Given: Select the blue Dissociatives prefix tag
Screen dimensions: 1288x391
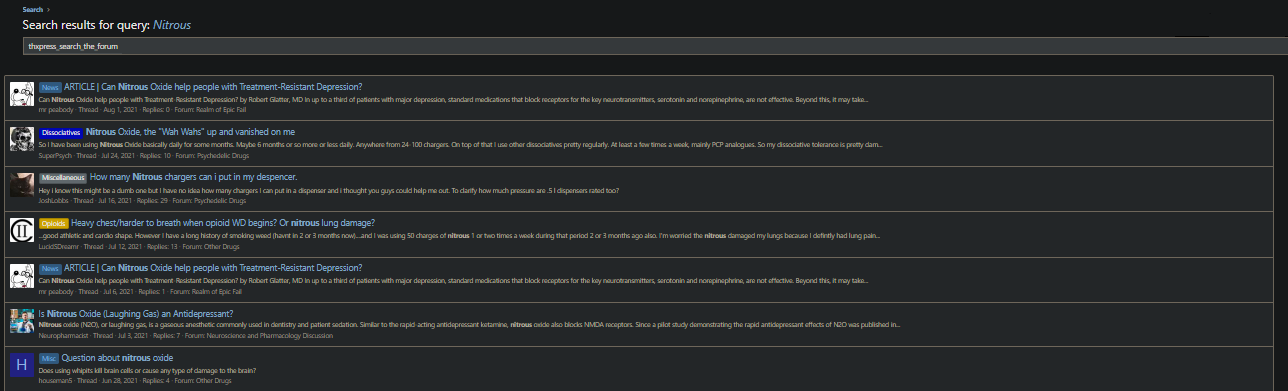Looking at the screenshot, I should point(61,132).
